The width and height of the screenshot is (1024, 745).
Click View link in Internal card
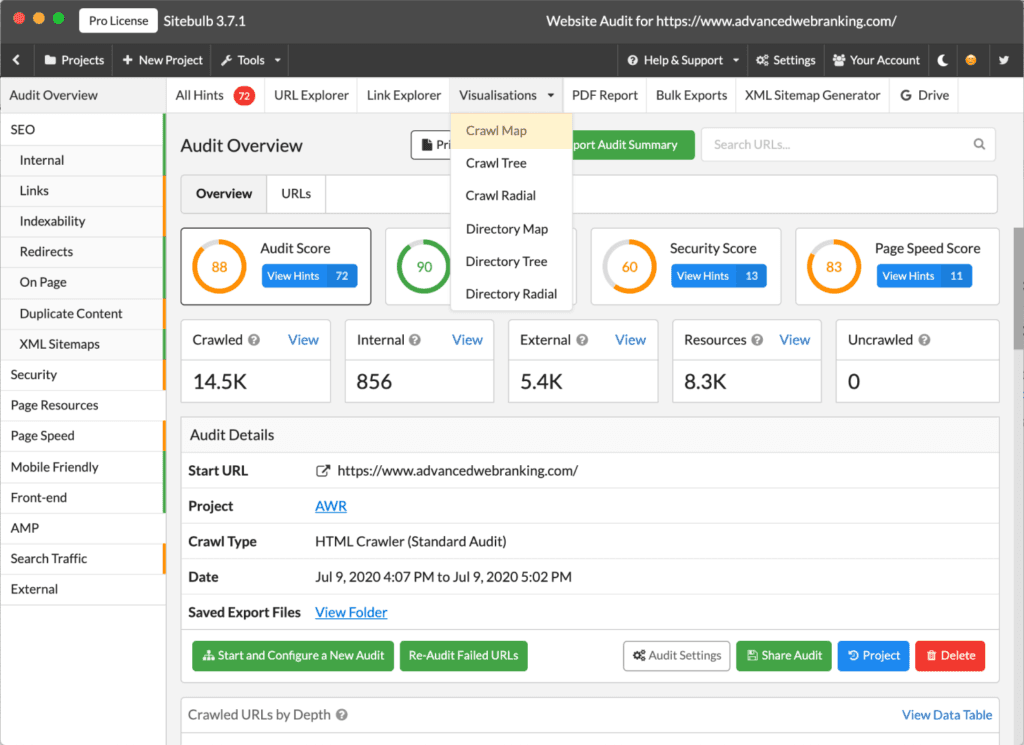coord(467,340)
